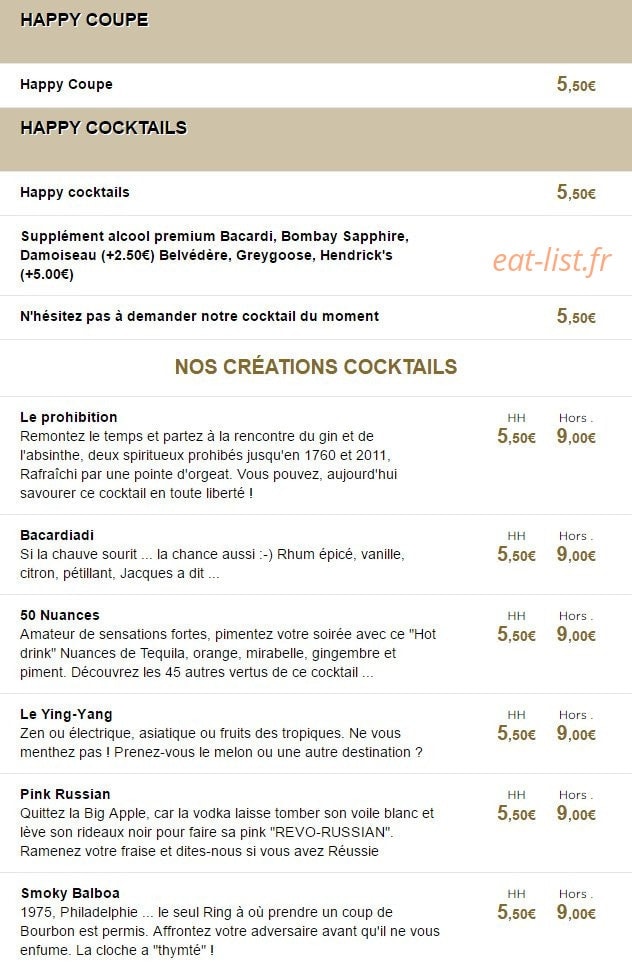Click the Pink Russian Hors price
This screenshot has height=968, width=632.
pyautogui.click(x=576, y=813)
